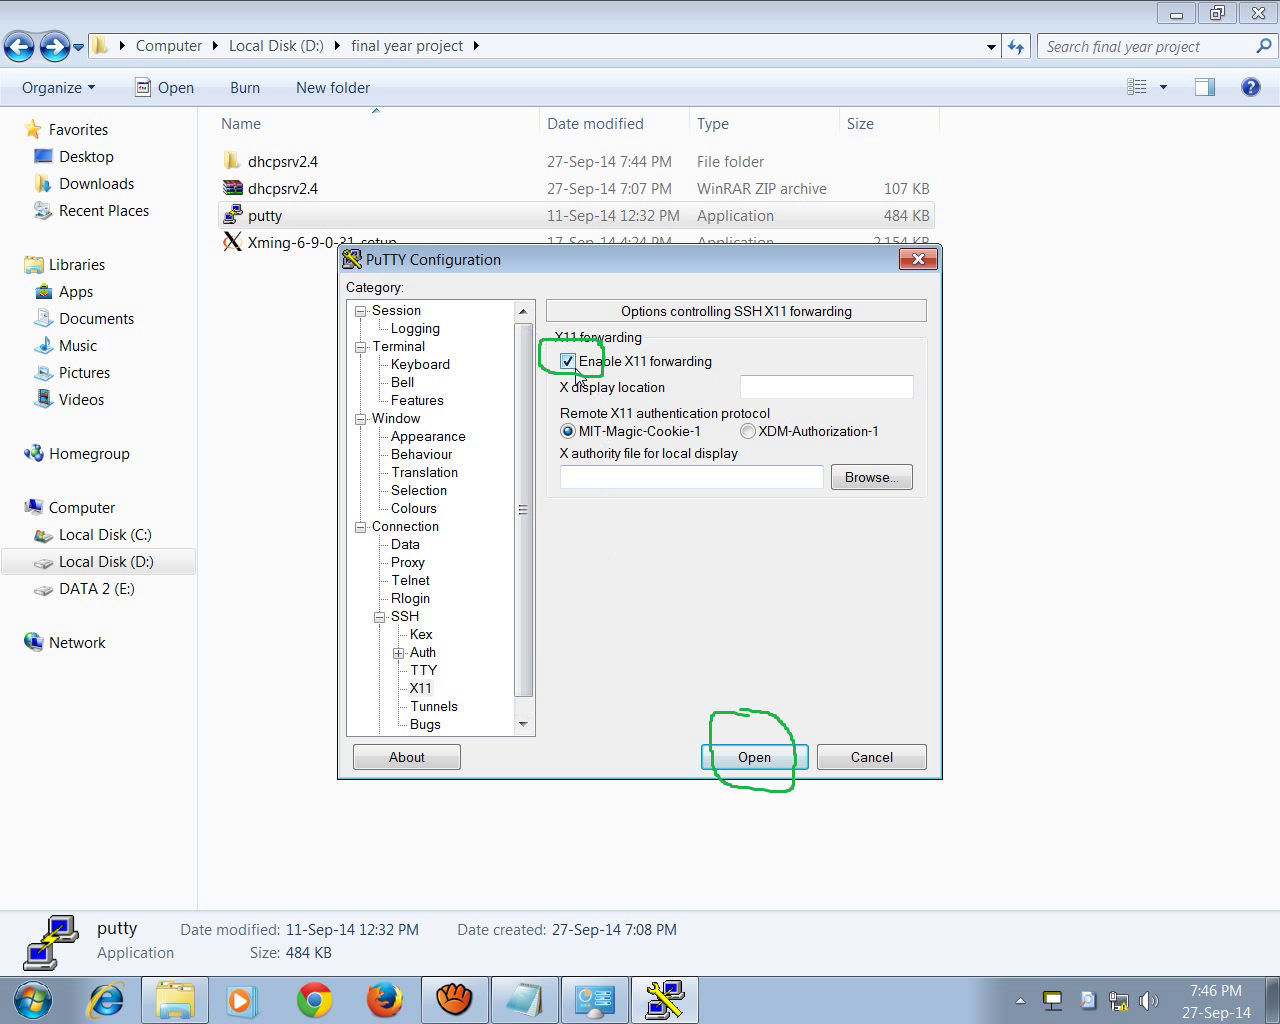
Task: Click the Browse... button
Action: (x=872, y=477)
